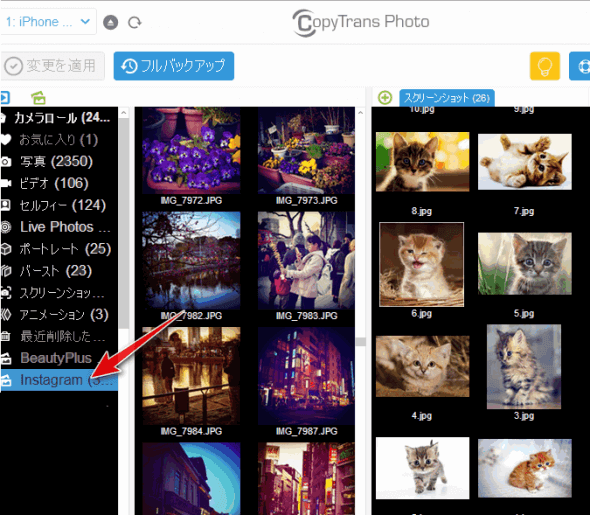Click the eject device icon
Screen dimensions: 590x515
point(111,23)
